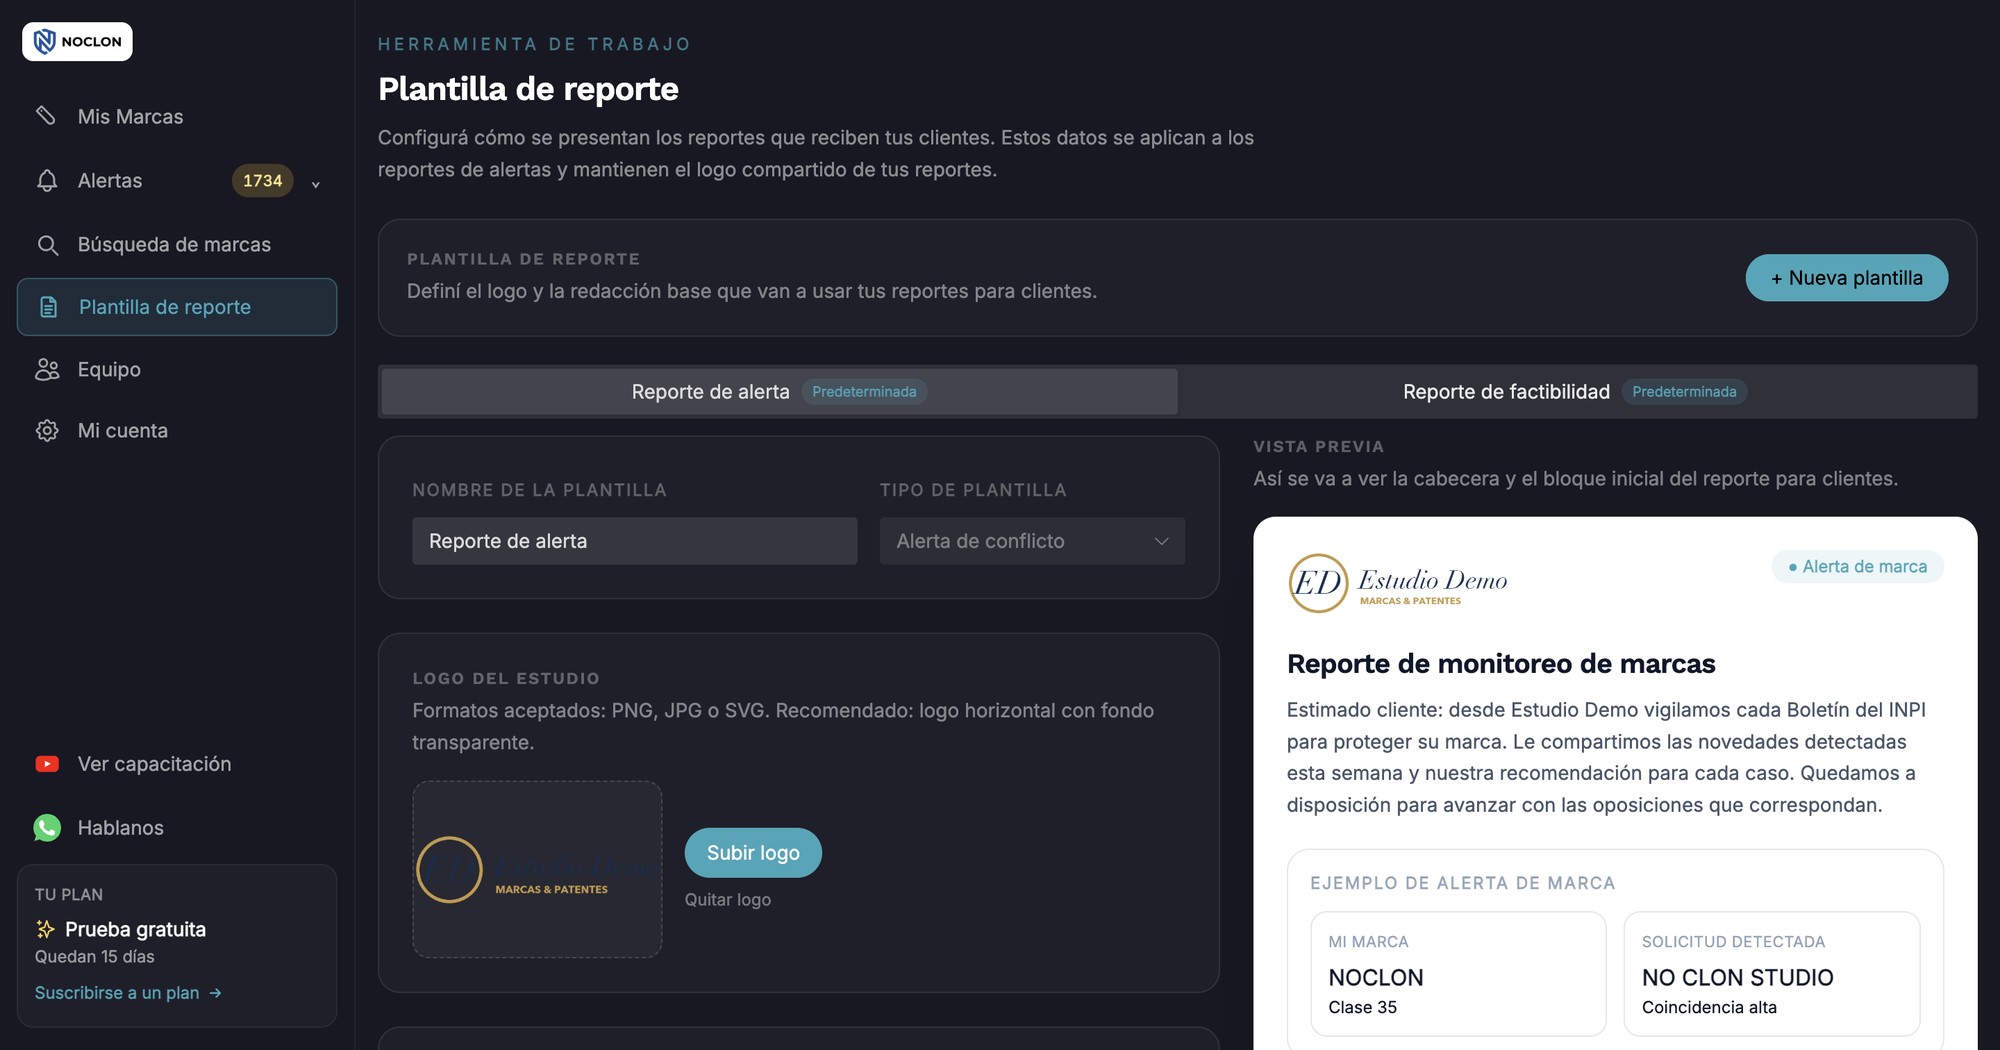Image resolution: width=2000 pixels, height=1050 pixels.
Task: Expand the Alertas submenu chevron
Action: [x=315, y=184]
